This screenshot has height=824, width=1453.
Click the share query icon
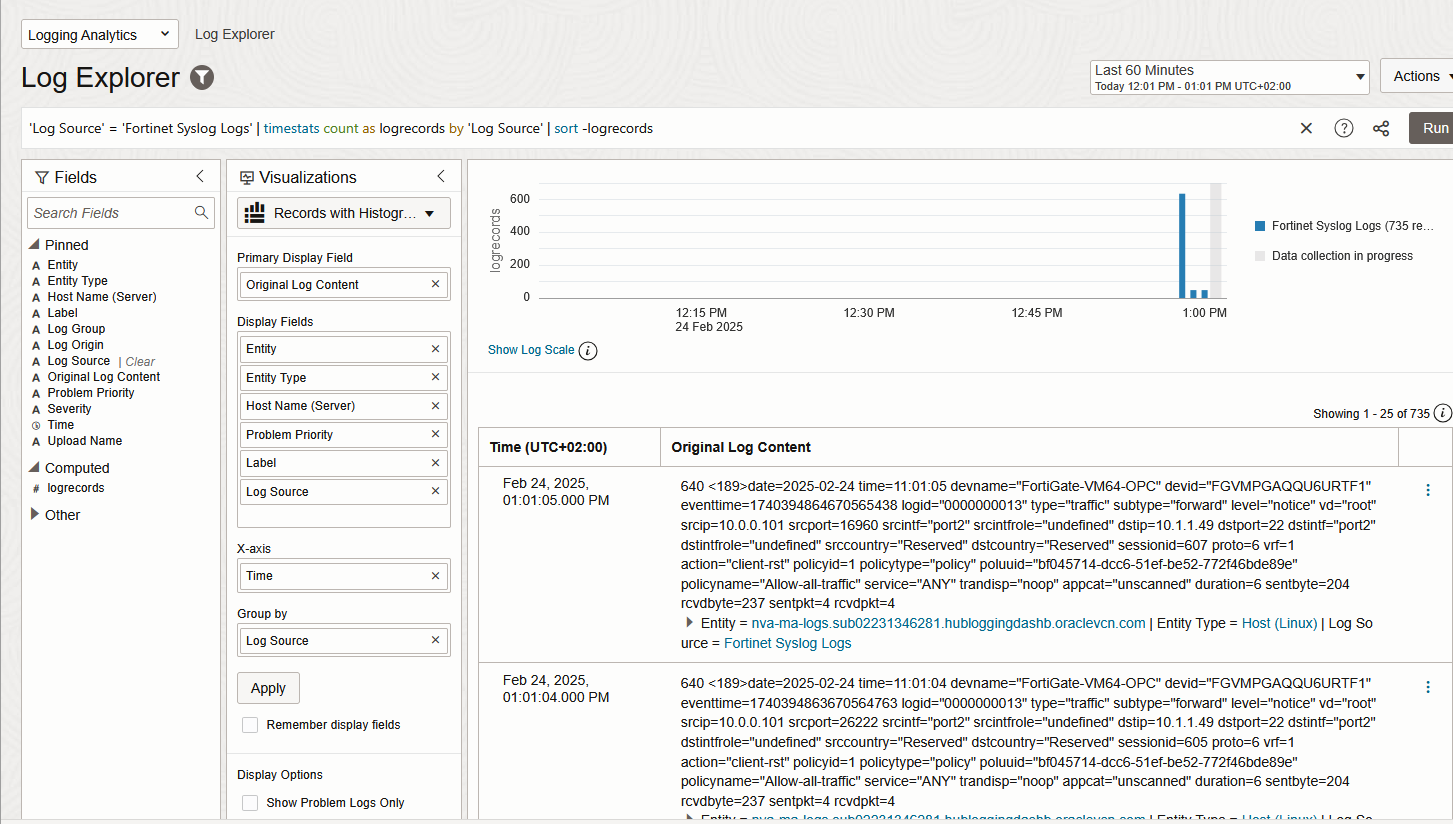[1381, 128]
